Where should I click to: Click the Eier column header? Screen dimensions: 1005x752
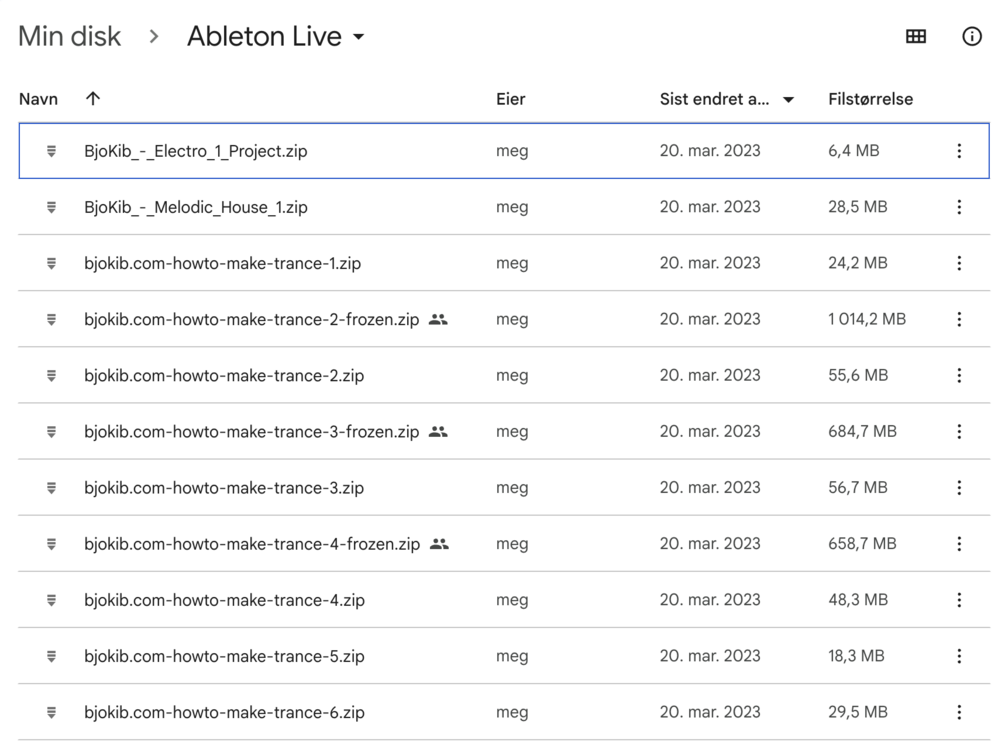(510, 99)
